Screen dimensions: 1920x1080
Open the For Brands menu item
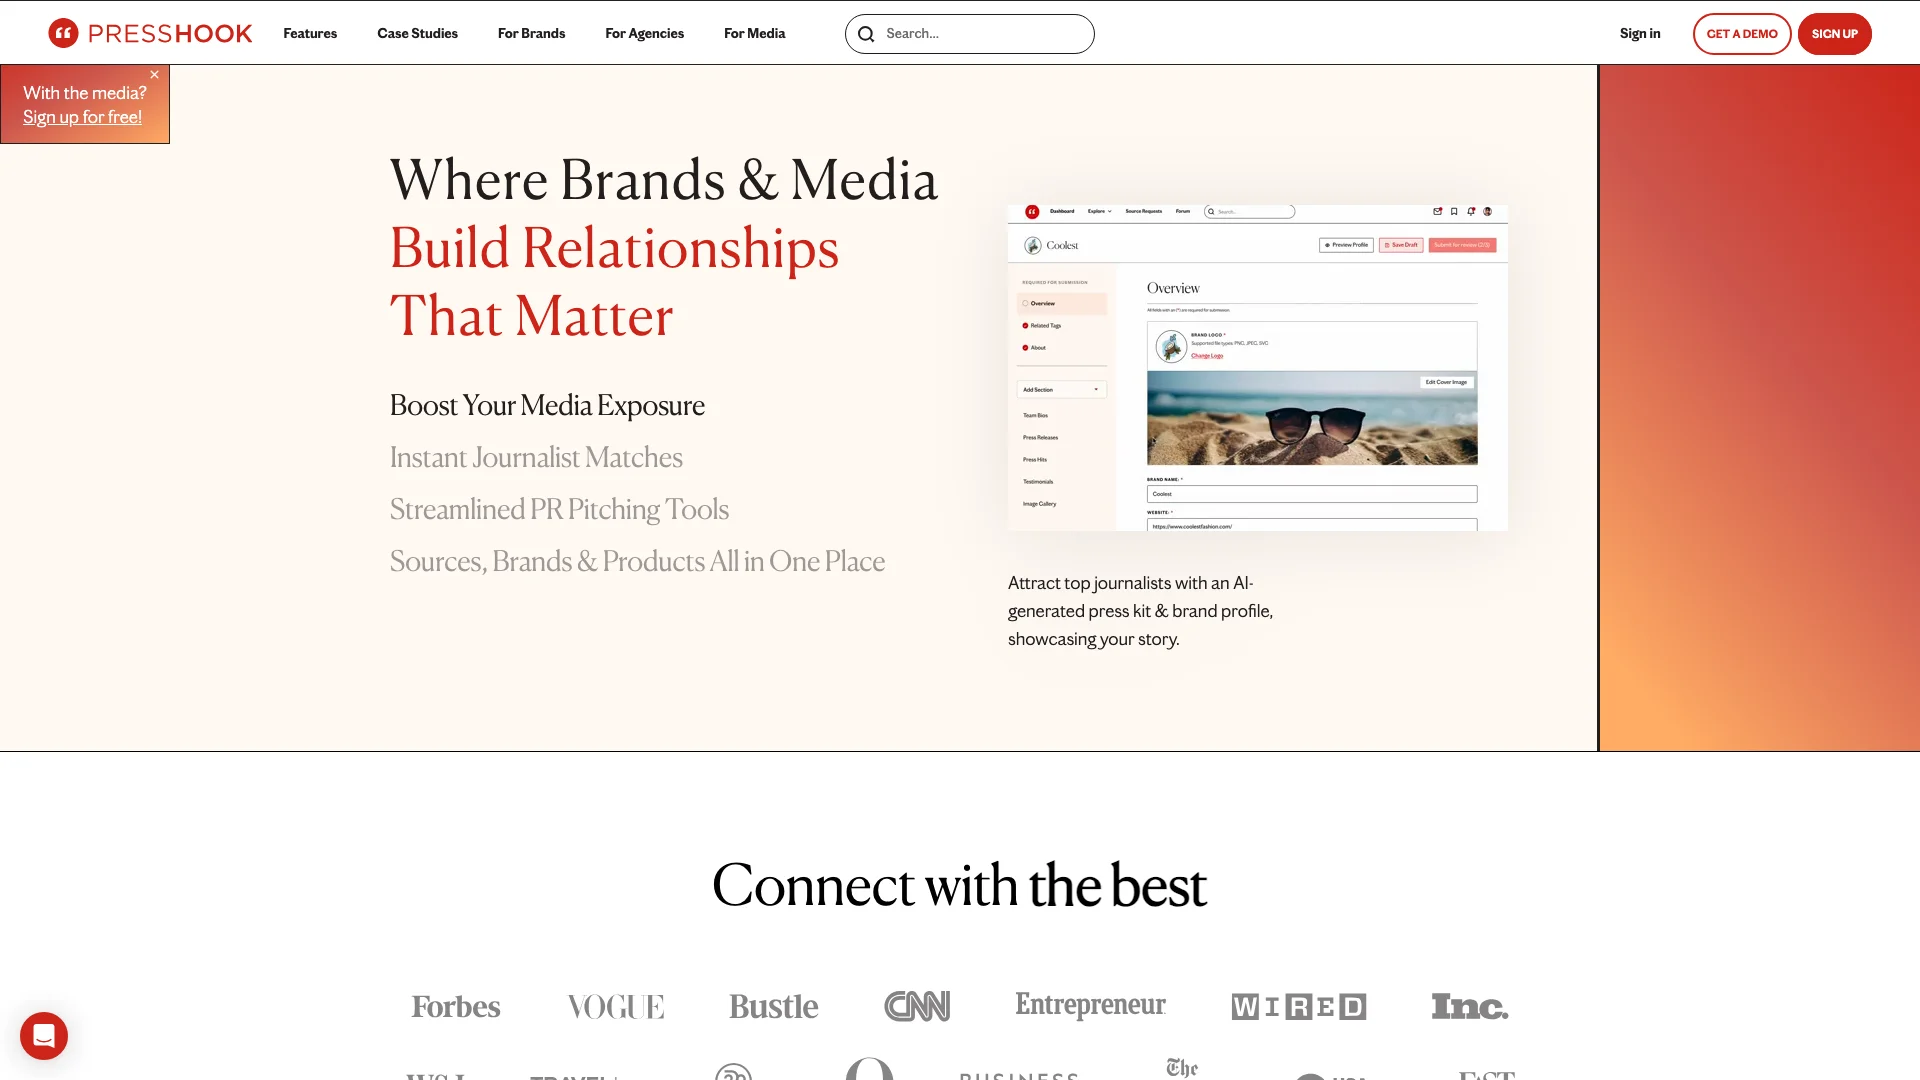click(x=531, y=34)
